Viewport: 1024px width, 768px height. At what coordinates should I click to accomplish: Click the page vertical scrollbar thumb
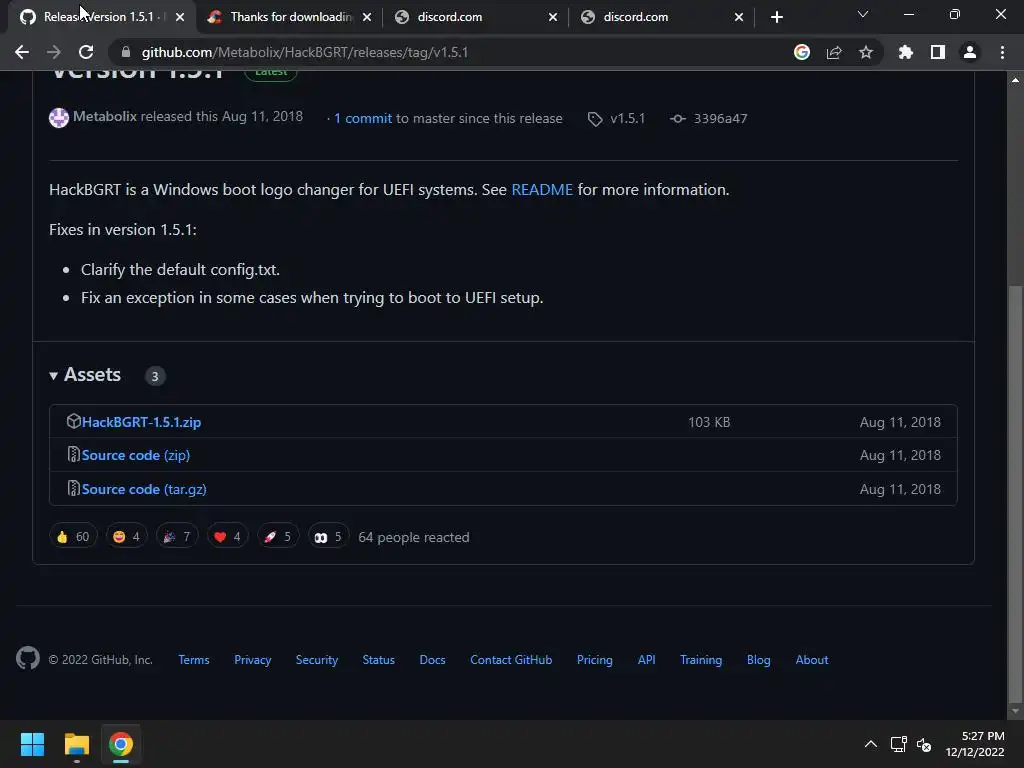(x=1015, y=492)
